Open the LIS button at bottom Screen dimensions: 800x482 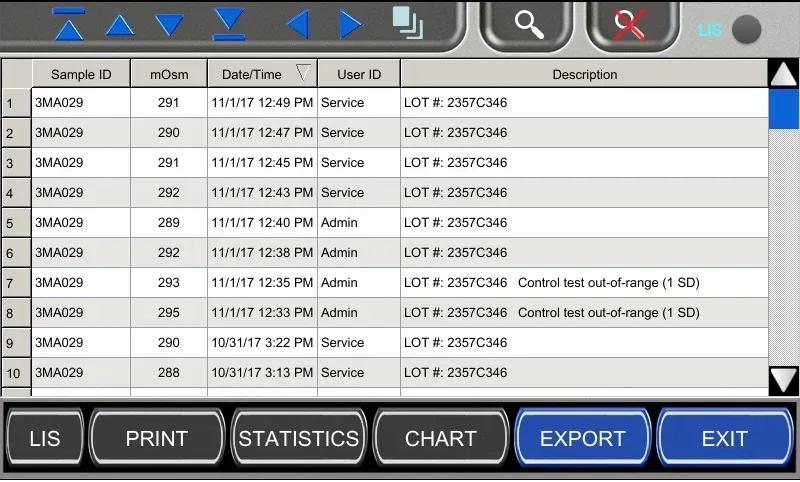point(45,439)
